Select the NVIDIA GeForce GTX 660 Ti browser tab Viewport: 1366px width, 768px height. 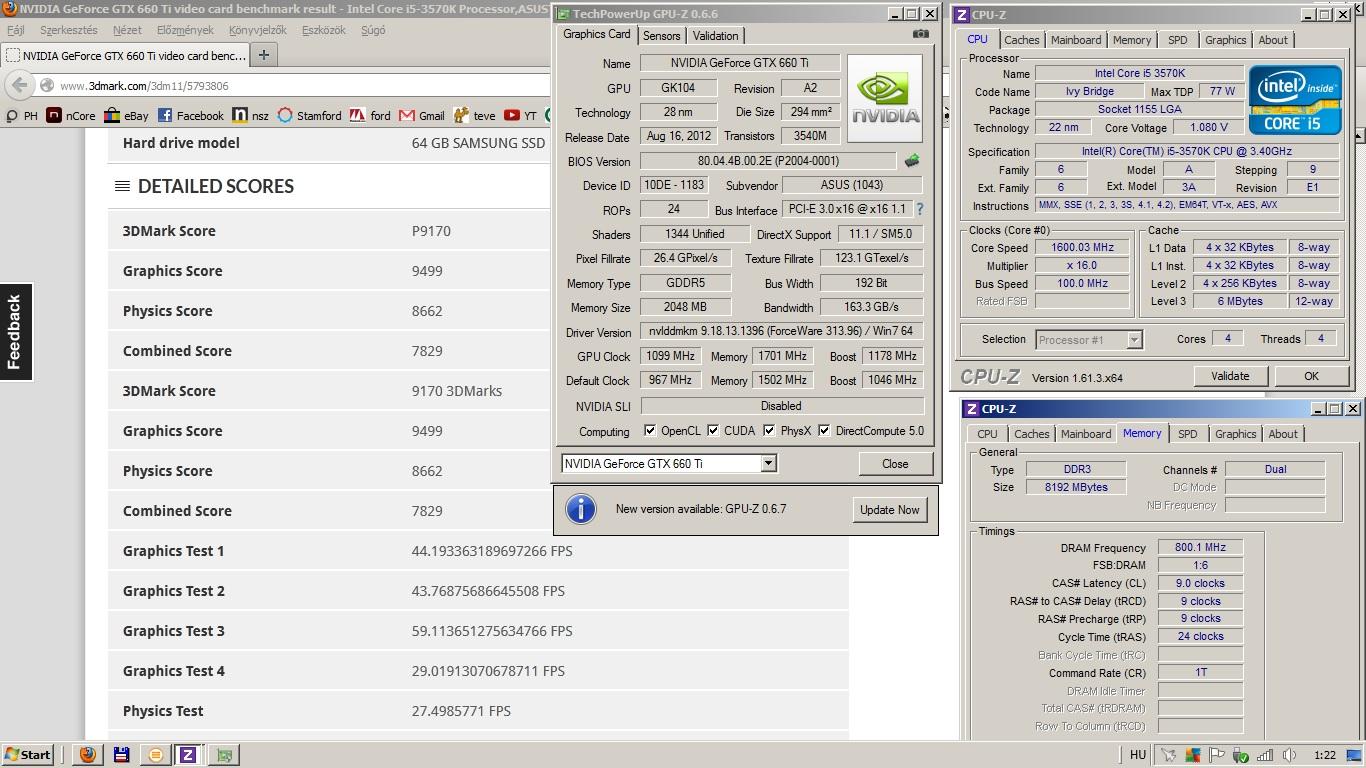click(125, 56)
